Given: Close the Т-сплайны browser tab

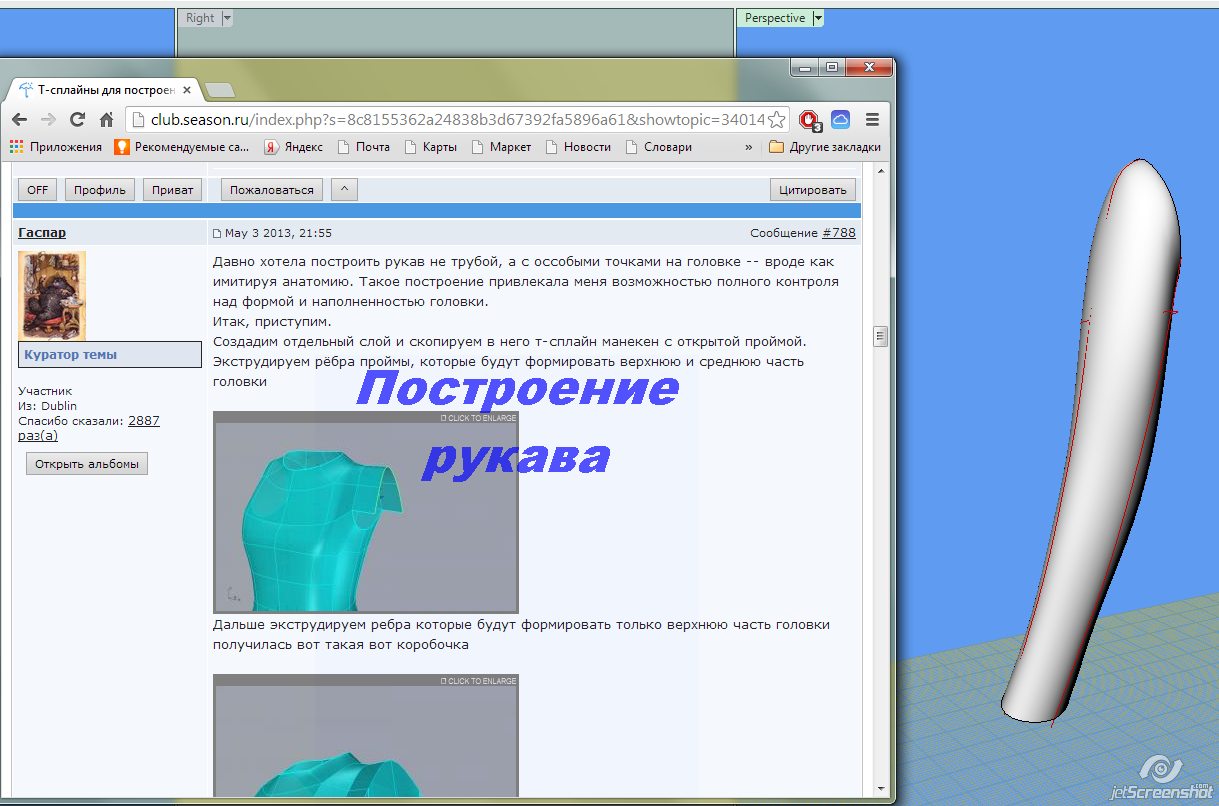Looking at the screenshot, I should 187,90.
